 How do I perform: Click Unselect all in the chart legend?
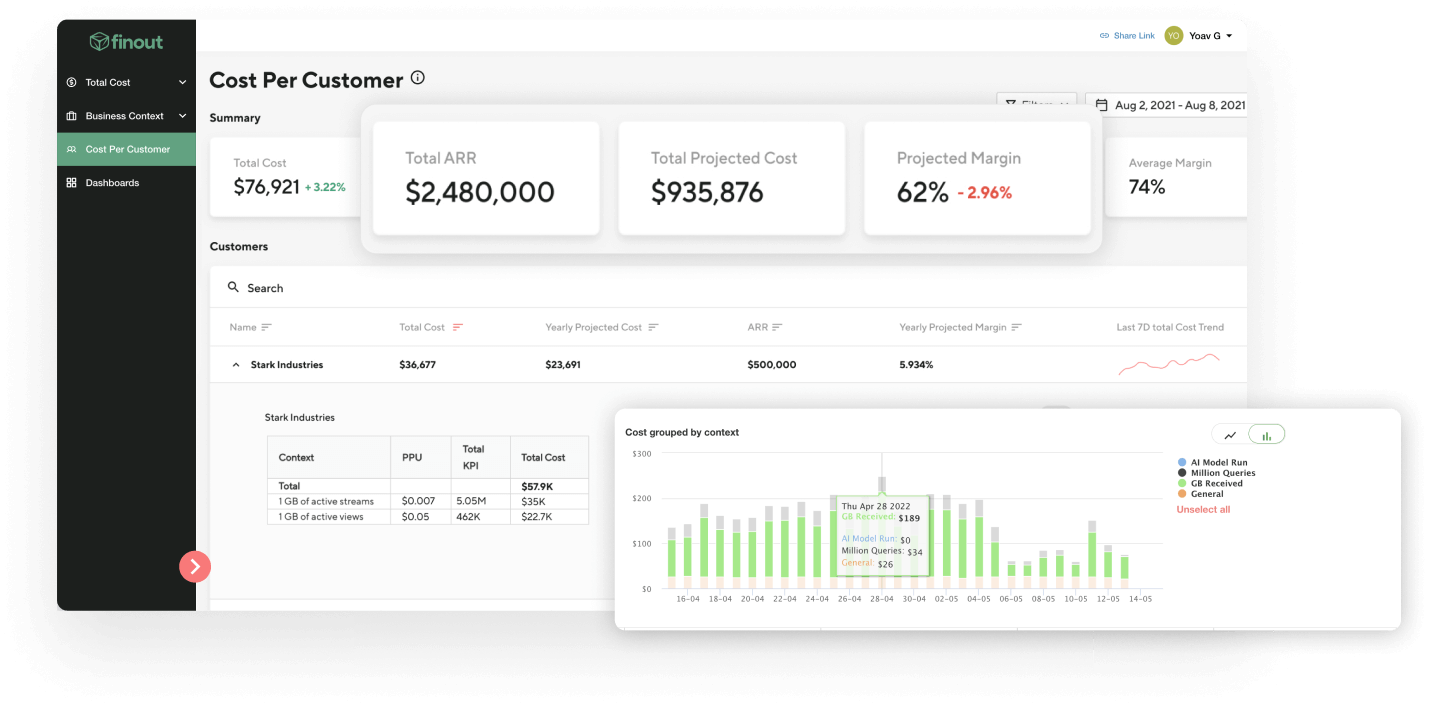tap(1202, 509)
